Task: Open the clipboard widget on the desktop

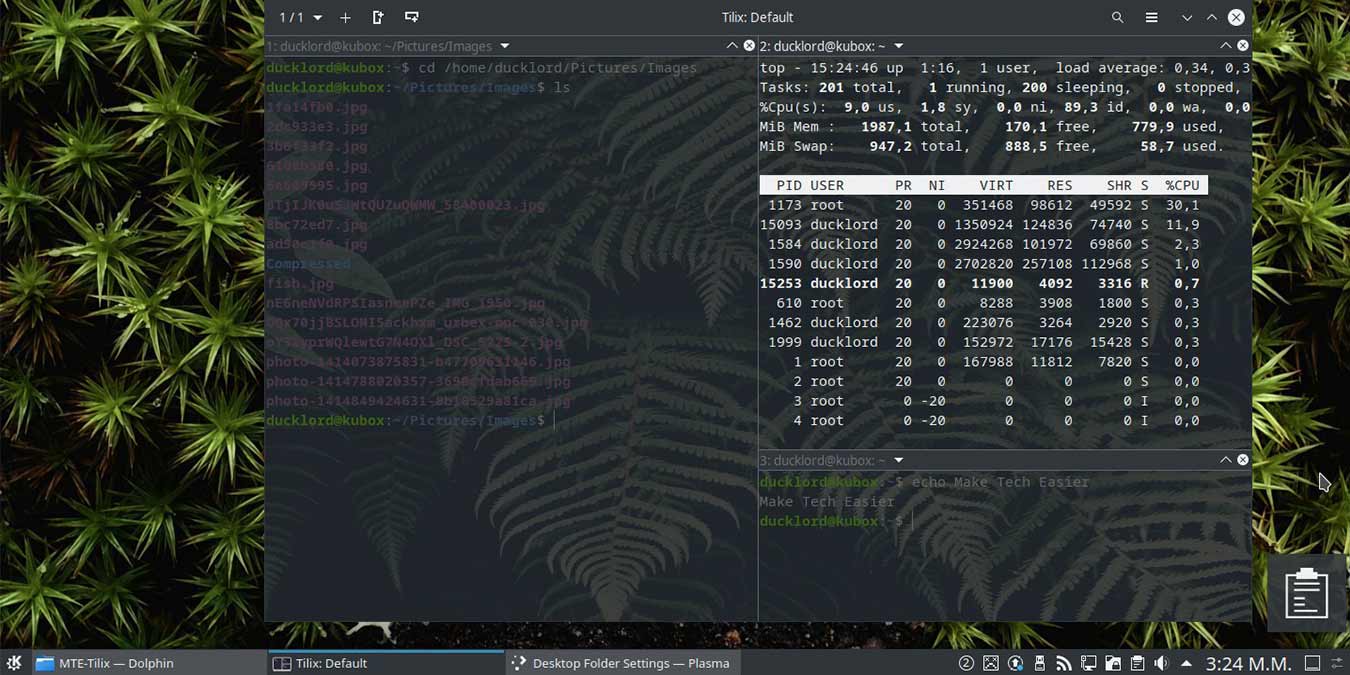Action: coord(1306,592)
